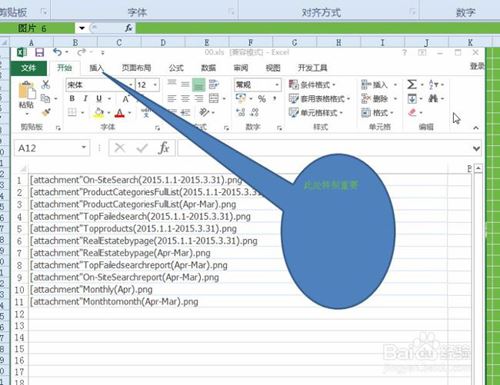Click the Merge cells icon
This screenshot has height=385, width=500.
[x=214, y=98]
